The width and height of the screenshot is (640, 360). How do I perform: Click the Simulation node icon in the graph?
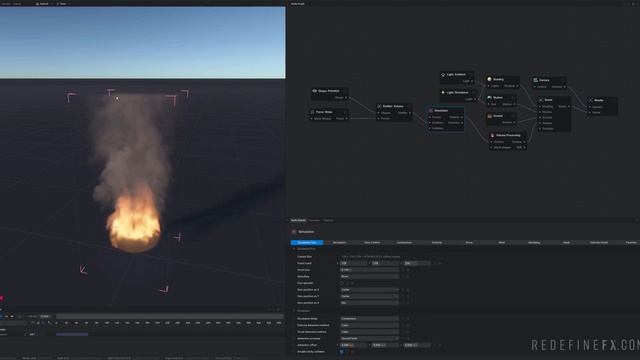pos(431,111)
